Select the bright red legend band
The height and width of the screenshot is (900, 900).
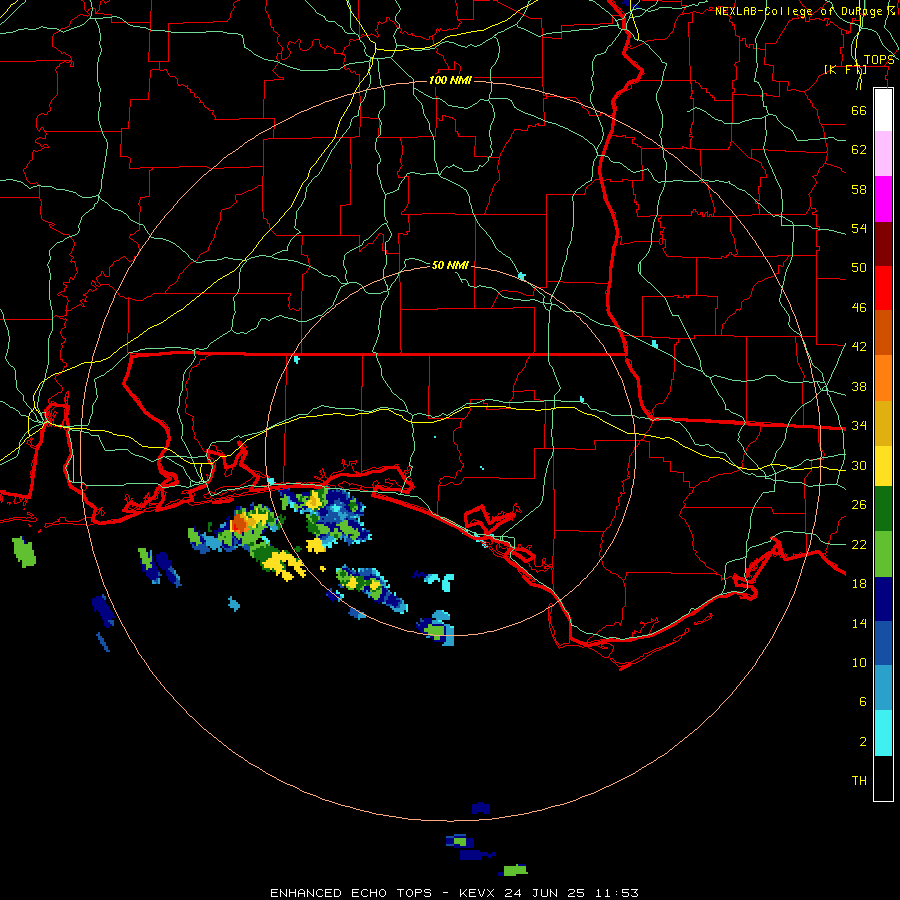pyautogui.click(x=883, y=288)
